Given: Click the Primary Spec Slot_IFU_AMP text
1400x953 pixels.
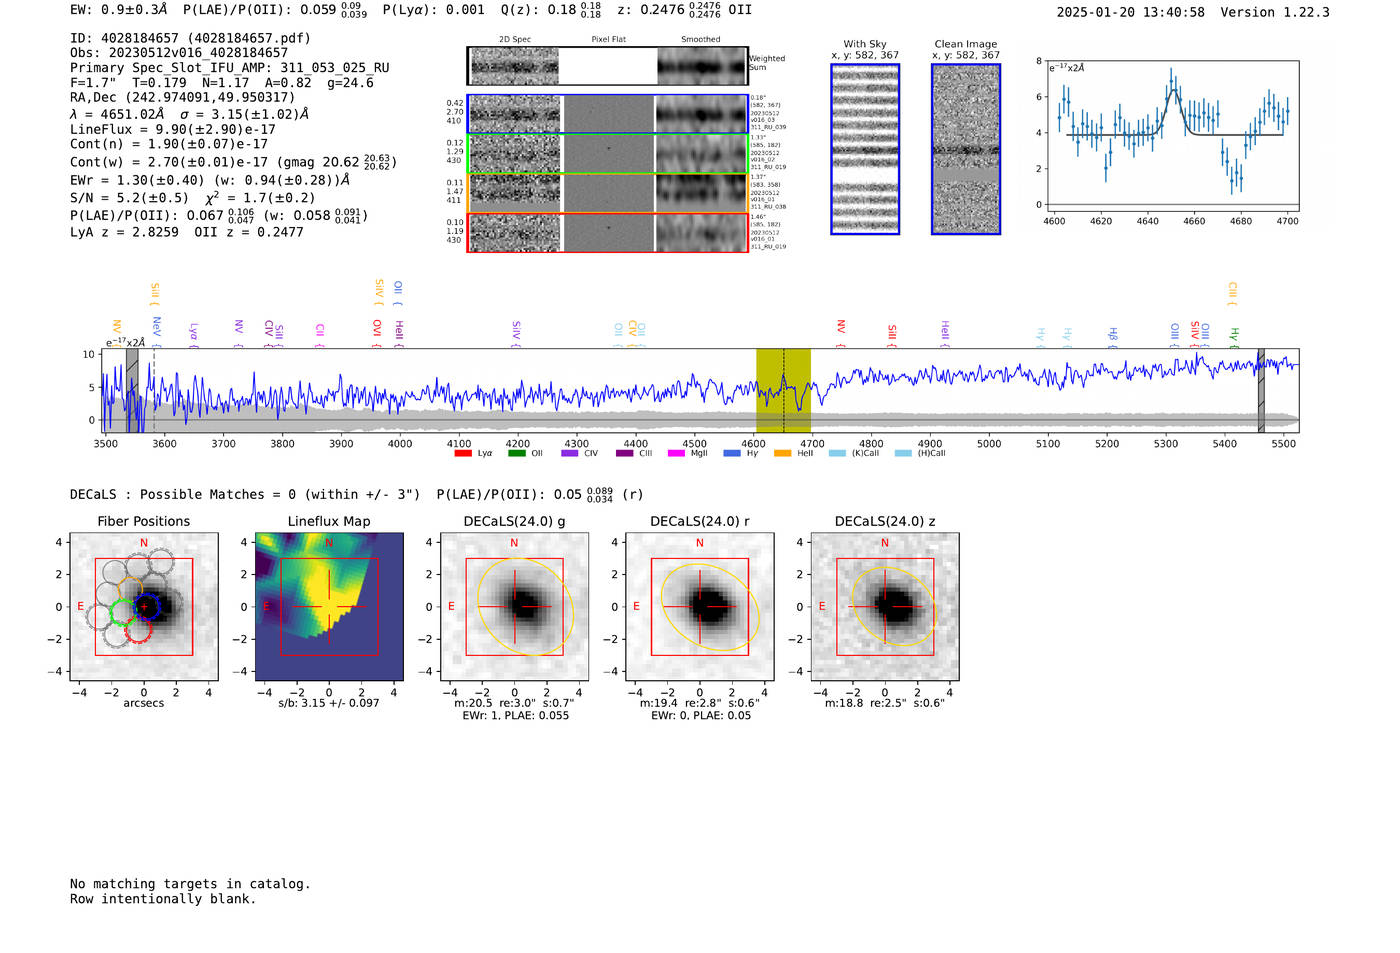Looking at the screenshot, I should 230,68.
